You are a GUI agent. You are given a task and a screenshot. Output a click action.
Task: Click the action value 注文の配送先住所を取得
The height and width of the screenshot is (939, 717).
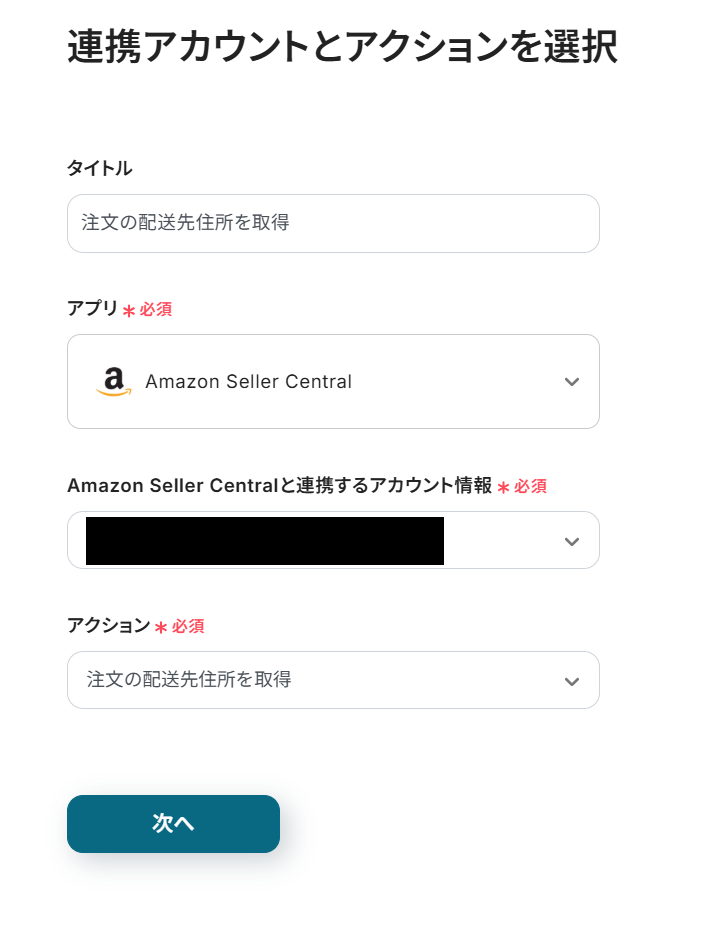coord(189,680)
